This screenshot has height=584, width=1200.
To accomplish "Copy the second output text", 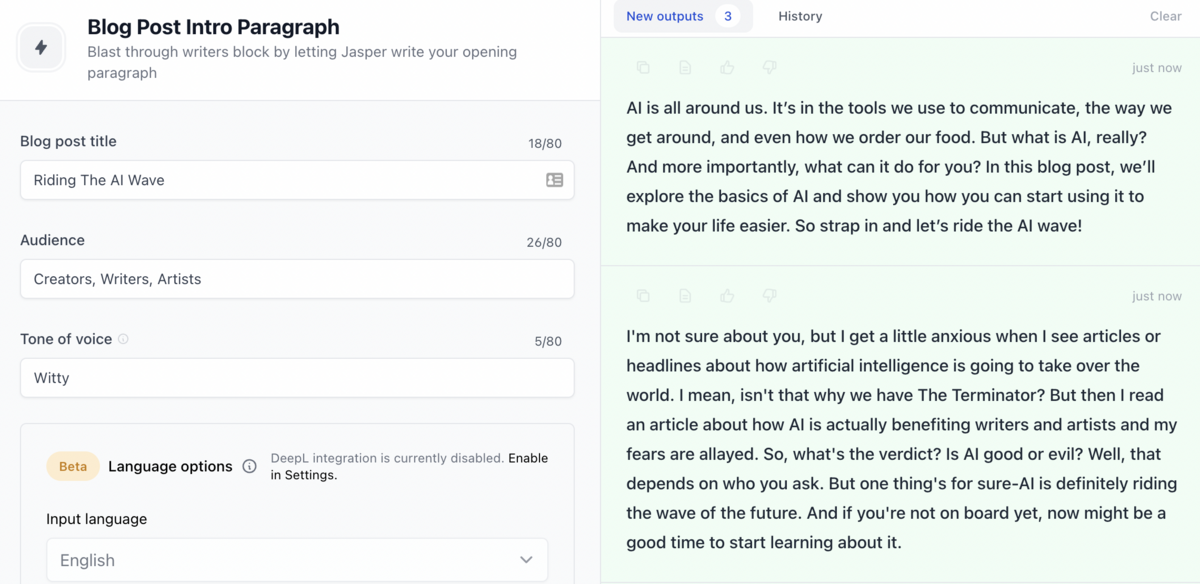I will 643,296.
